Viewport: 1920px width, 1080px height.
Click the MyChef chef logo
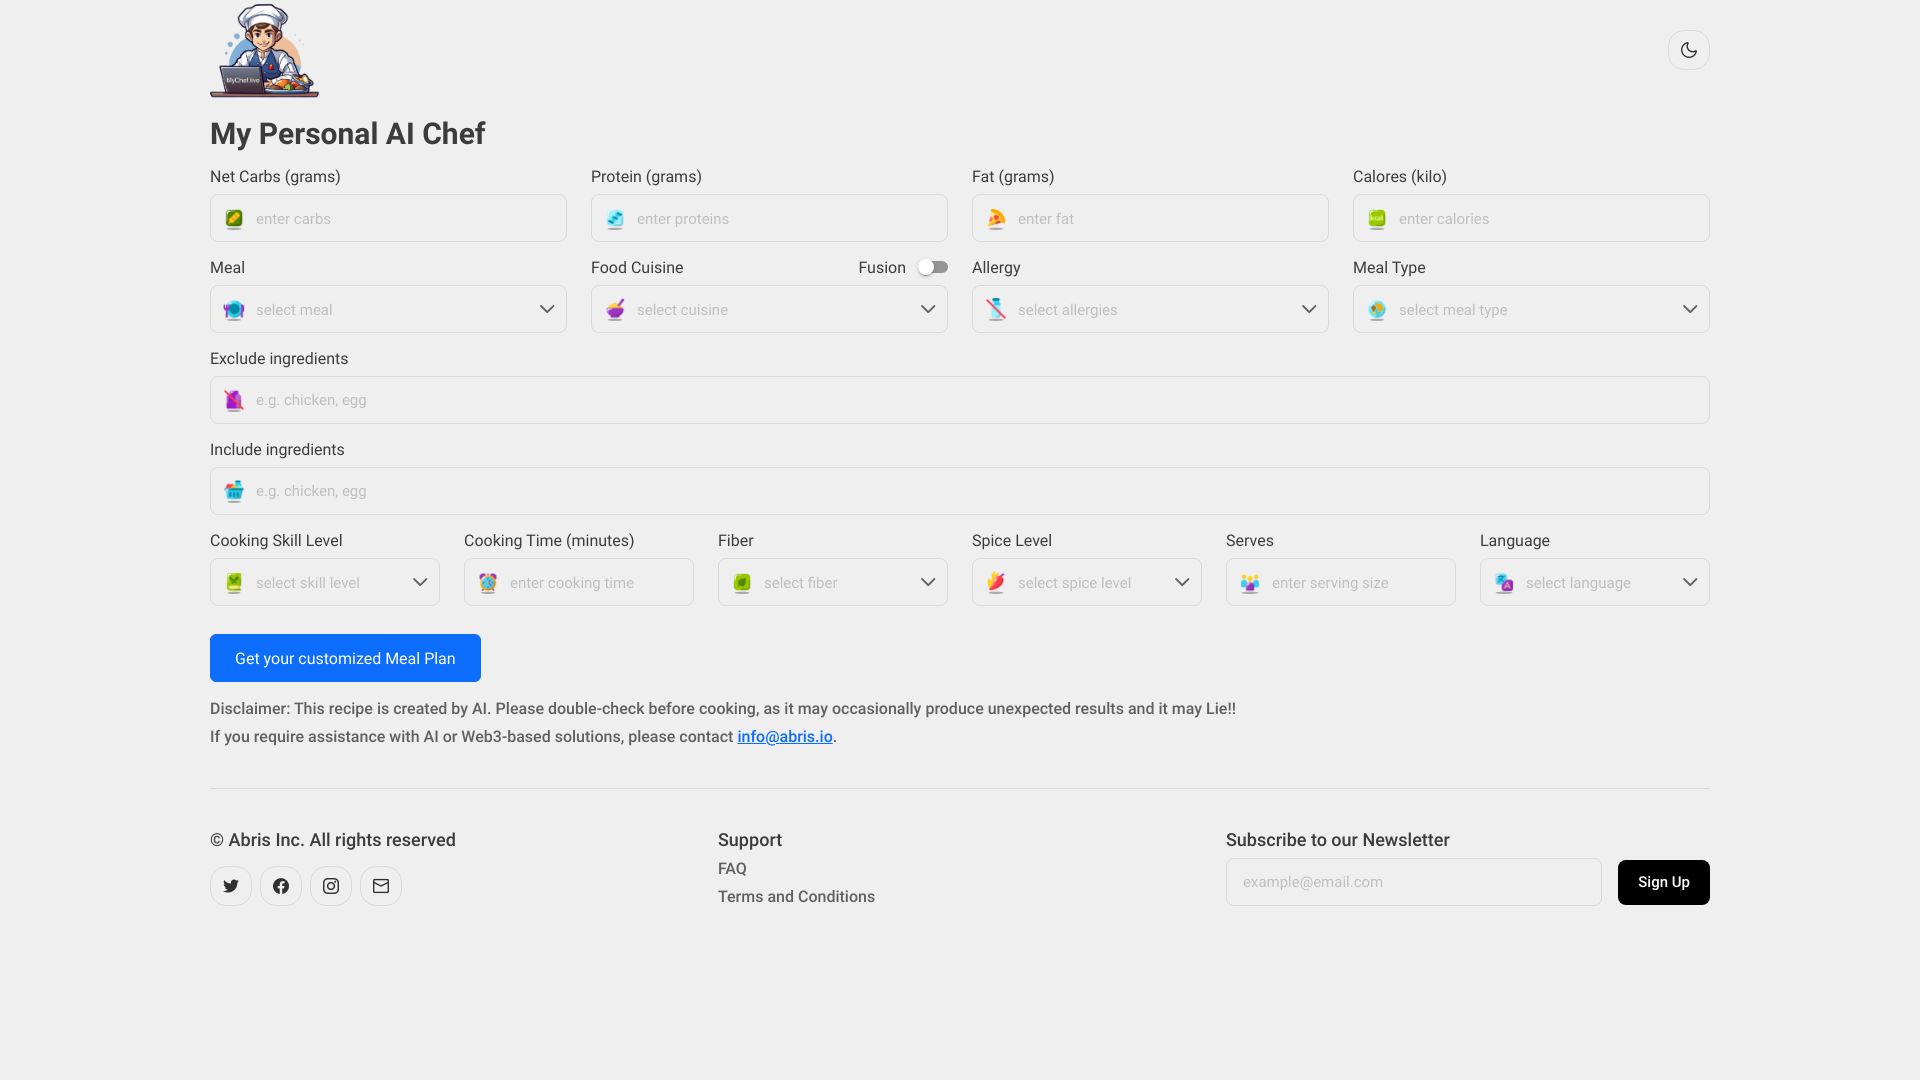point(264,50)
